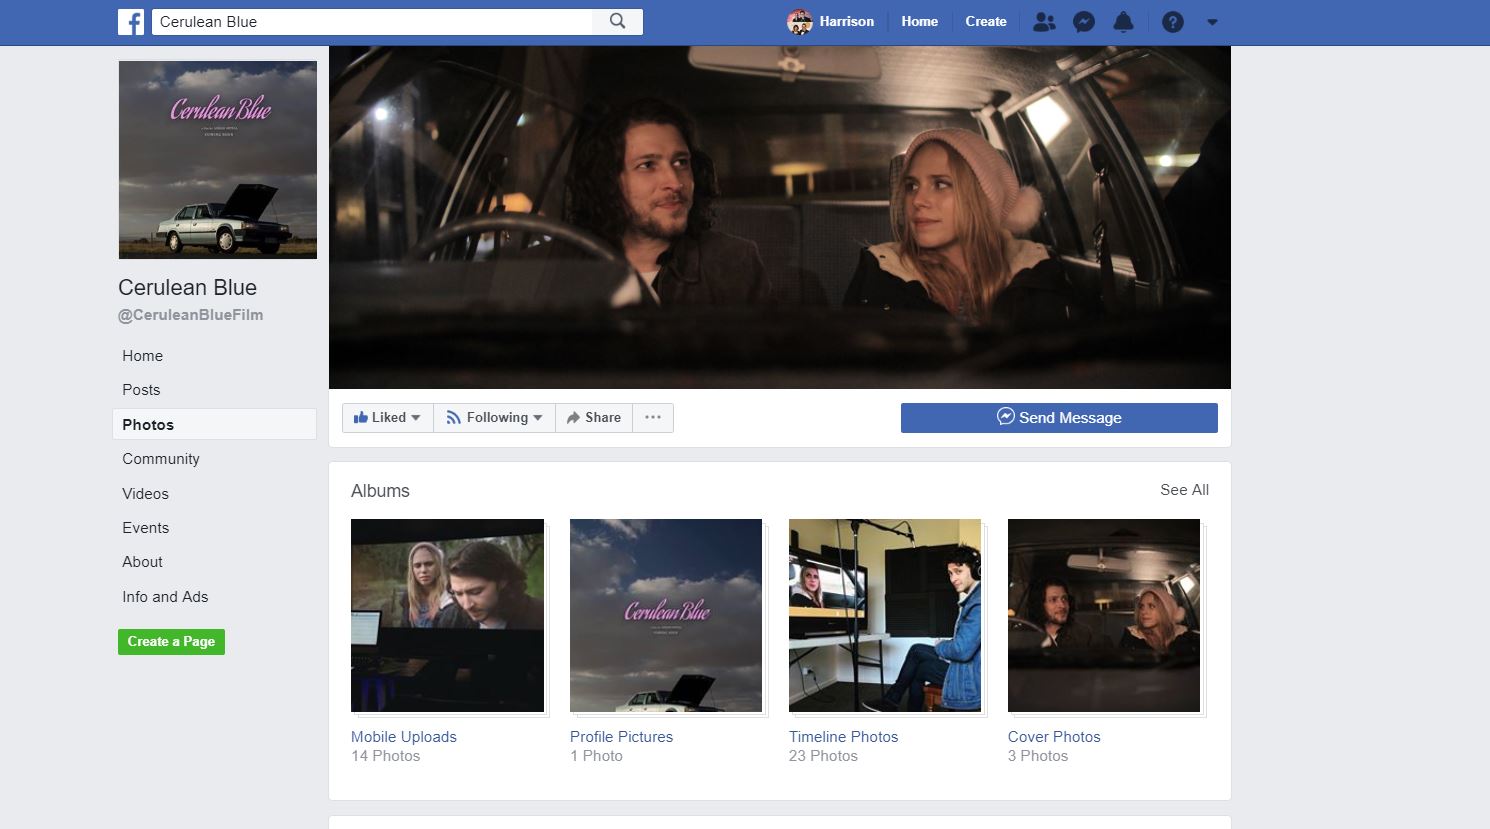Screen dimensions: 1490x829
Task: Click Harrison's profile avatar
Action: (800, 22)
